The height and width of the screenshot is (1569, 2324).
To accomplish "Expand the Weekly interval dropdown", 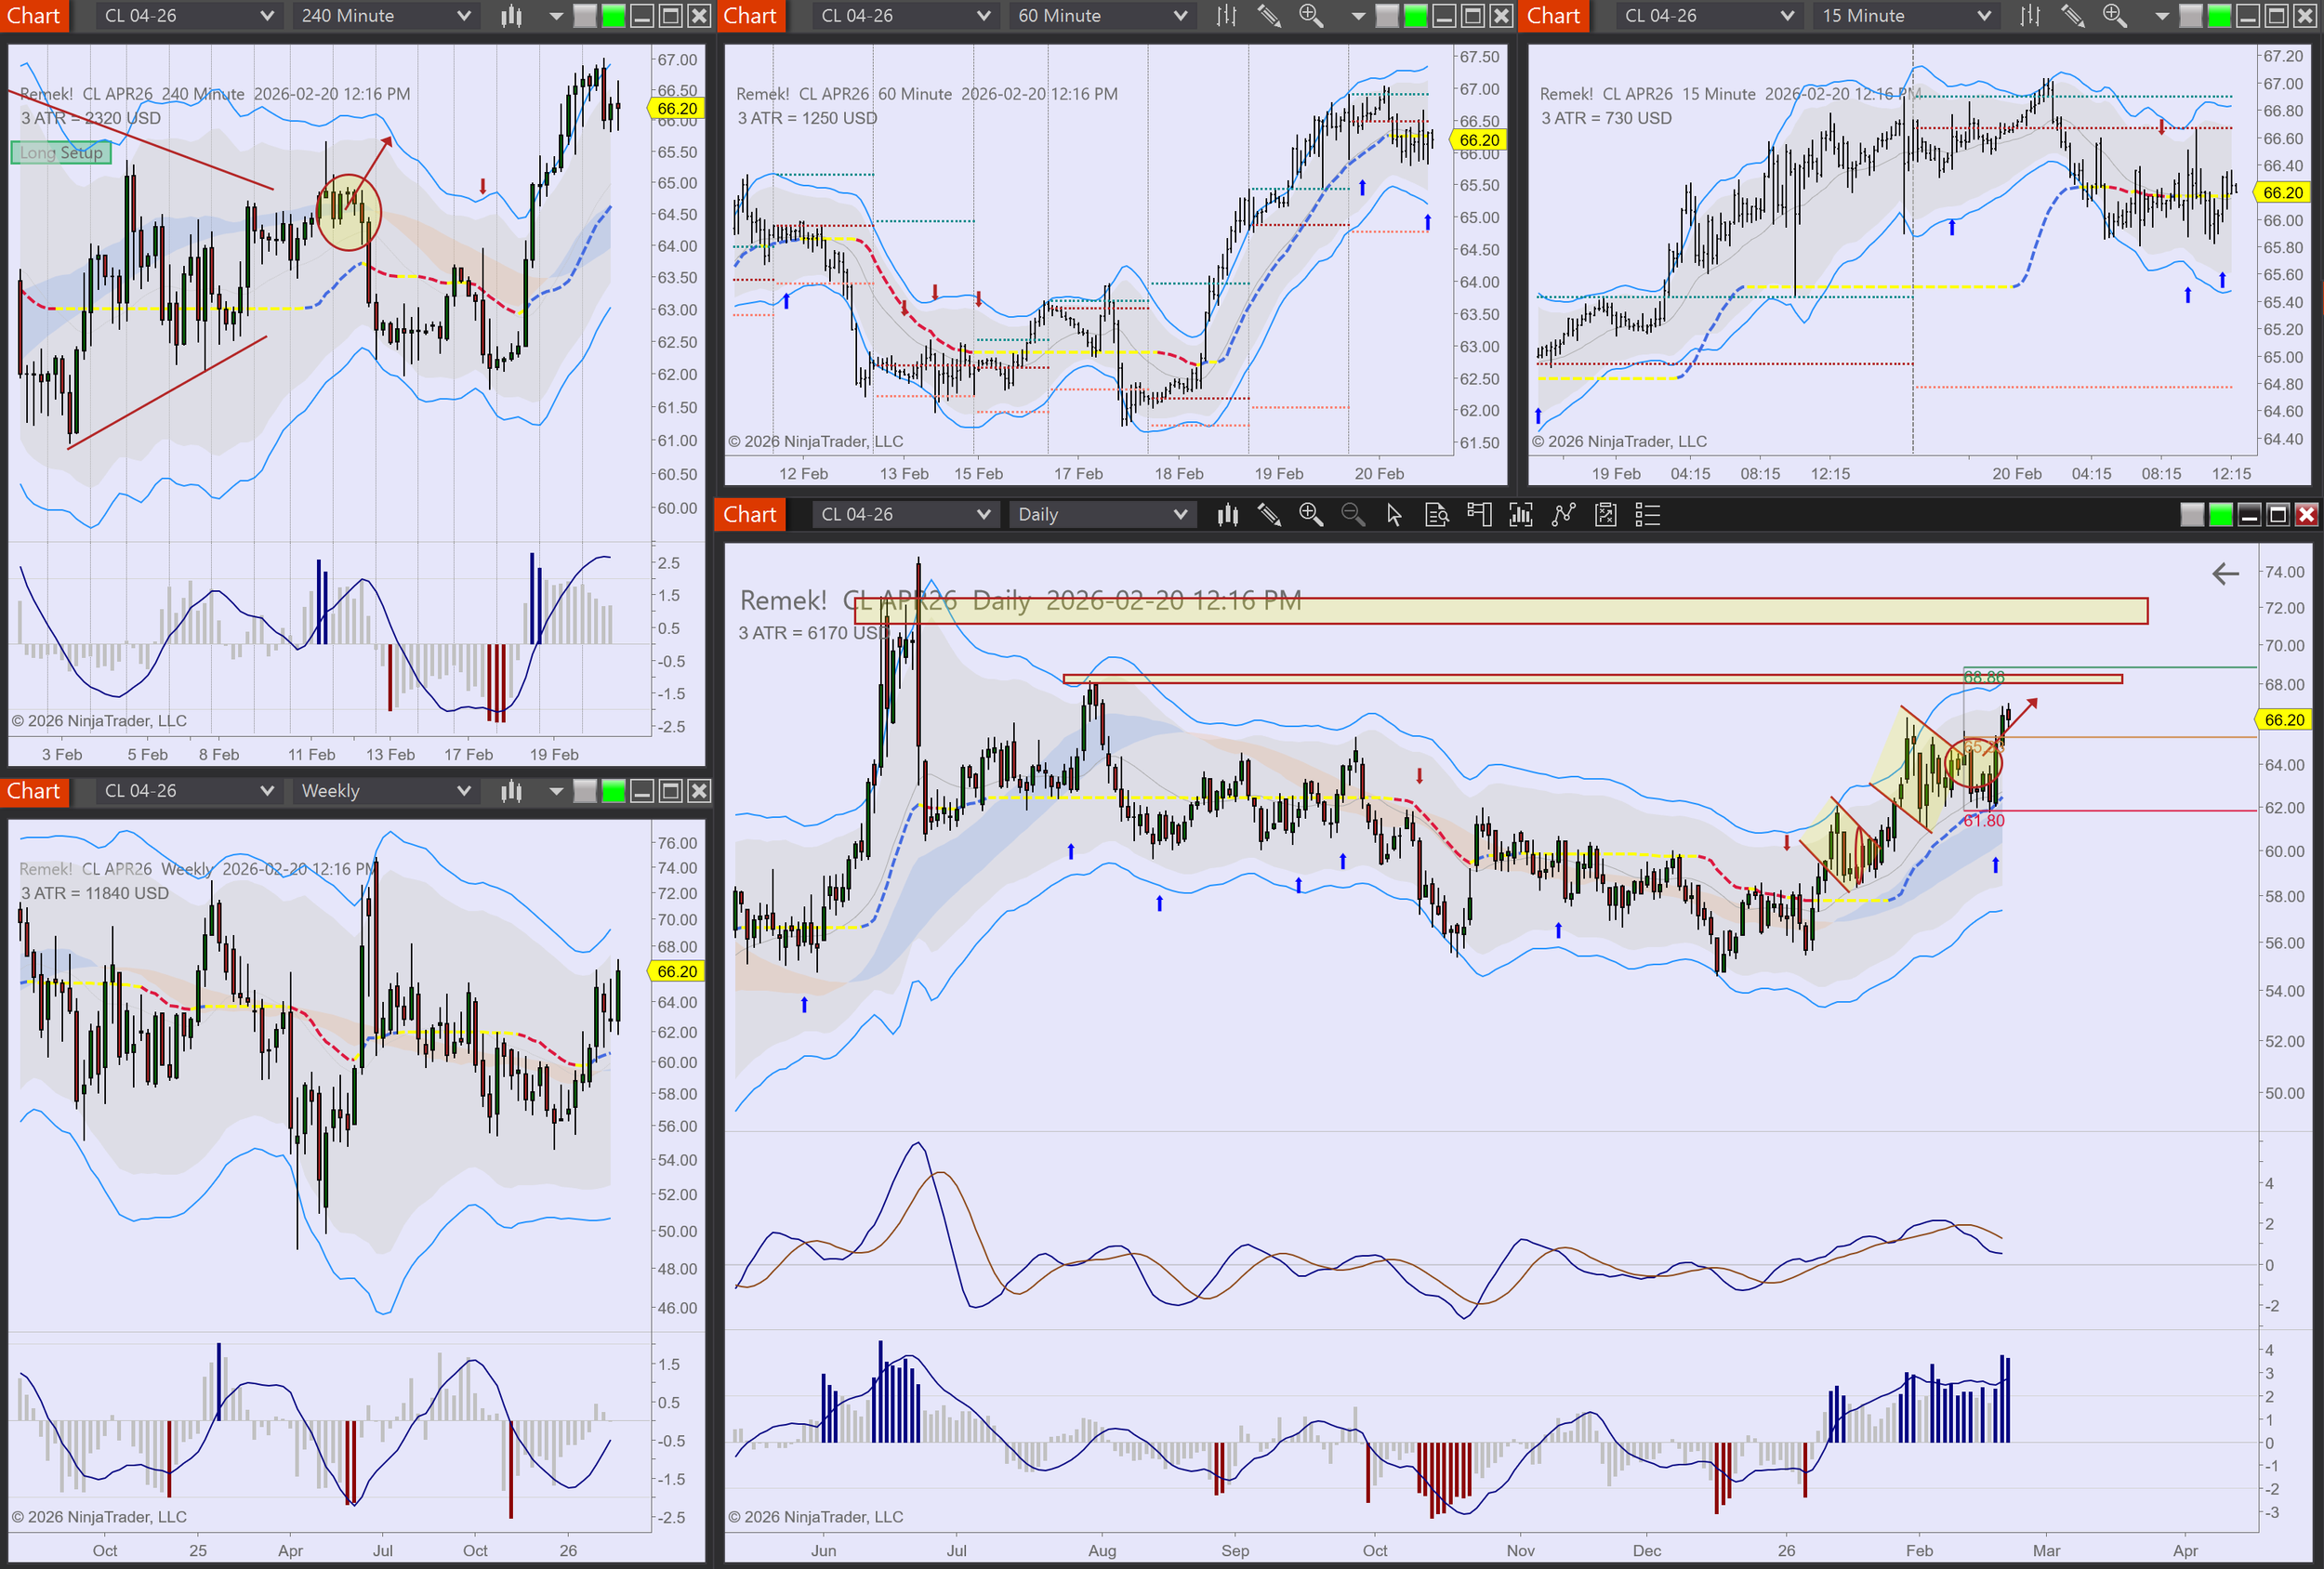I will (x=385, y=791).
